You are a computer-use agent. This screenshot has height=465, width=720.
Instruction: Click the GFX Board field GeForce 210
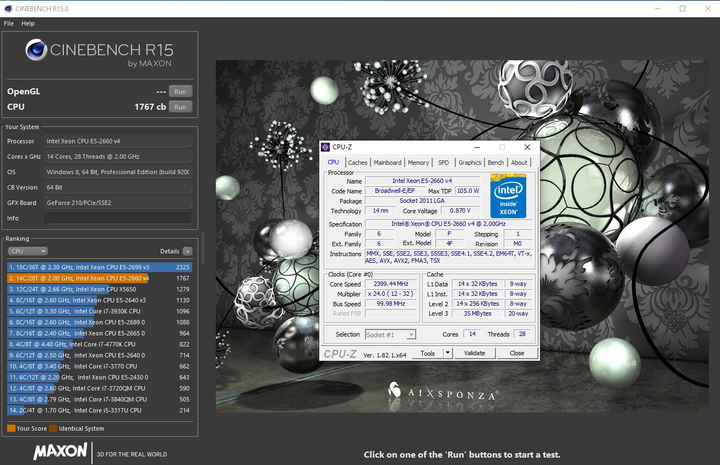point(118,203)
